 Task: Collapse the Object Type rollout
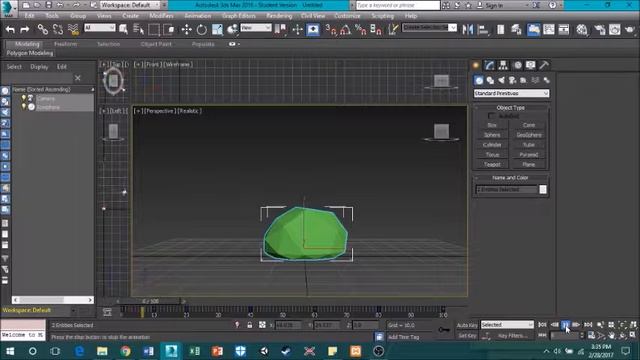pyautogui.click(x=511, y=108)
